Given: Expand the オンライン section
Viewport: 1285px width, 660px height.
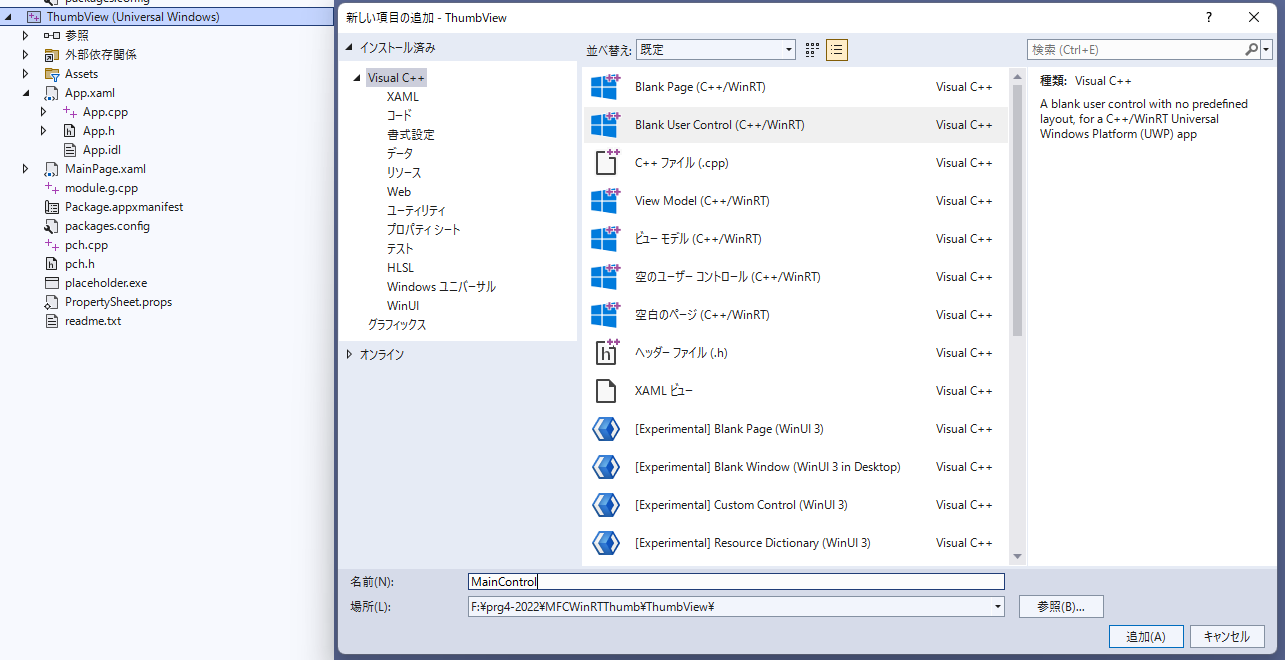Looking at the screenshot, I should tap(349, 354).
